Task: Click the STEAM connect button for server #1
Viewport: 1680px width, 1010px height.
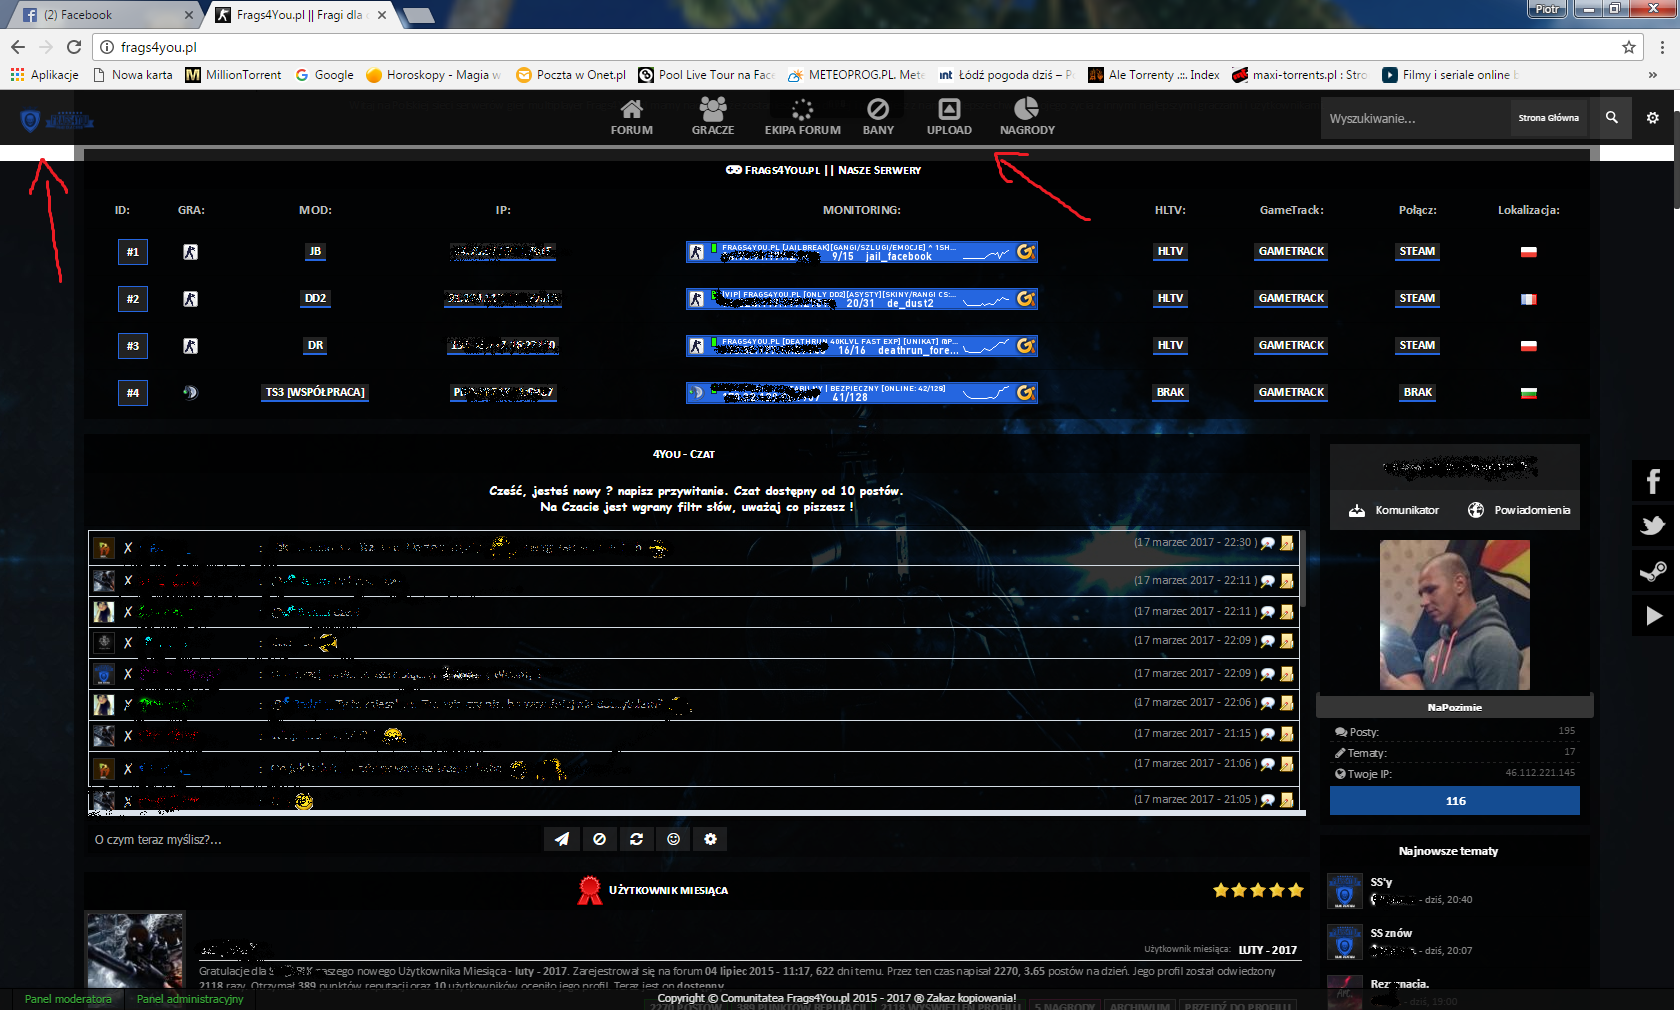Action: pos(1416,252)
